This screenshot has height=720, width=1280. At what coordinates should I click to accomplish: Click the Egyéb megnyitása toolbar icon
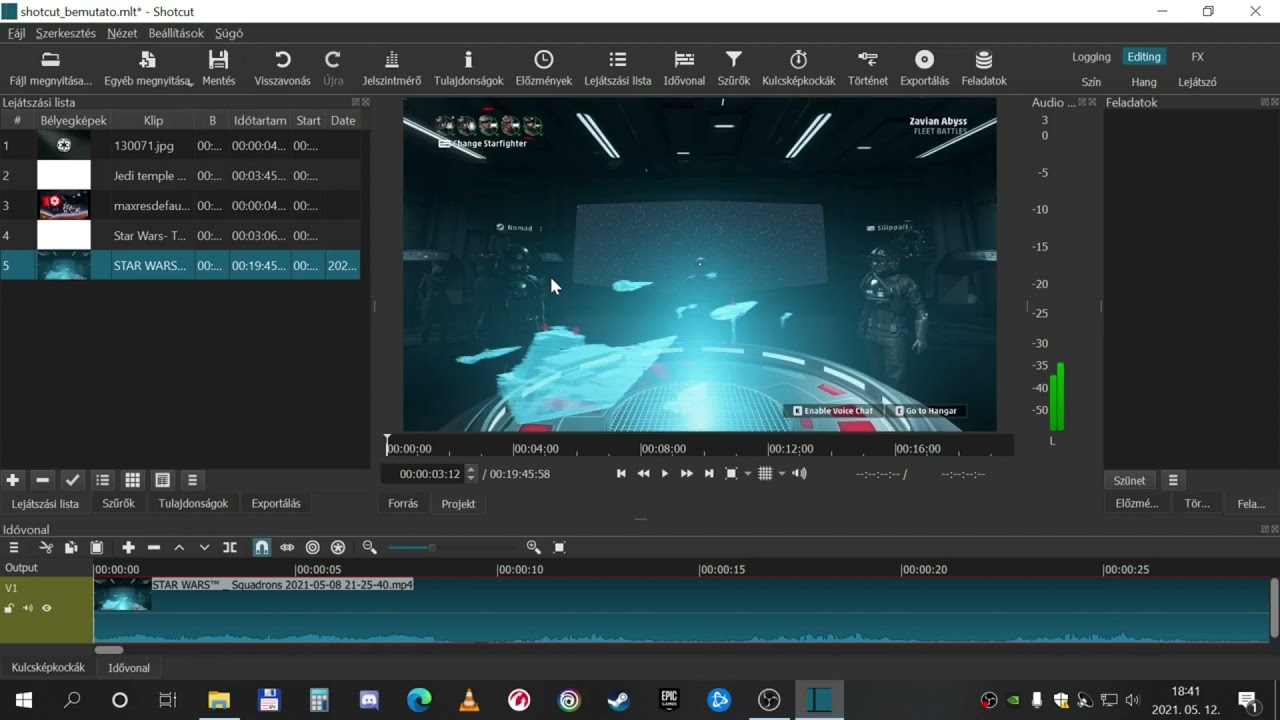148,68
